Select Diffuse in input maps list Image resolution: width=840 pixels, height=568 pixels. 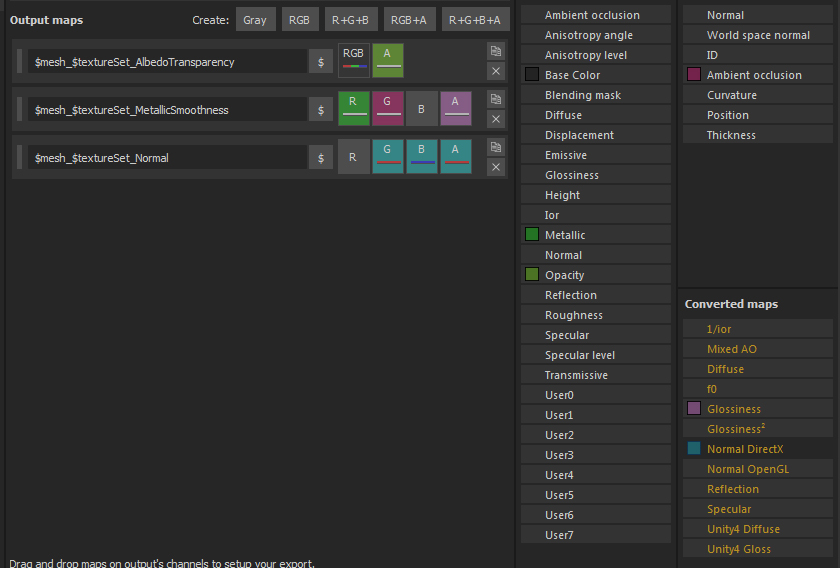click(596, 115)
